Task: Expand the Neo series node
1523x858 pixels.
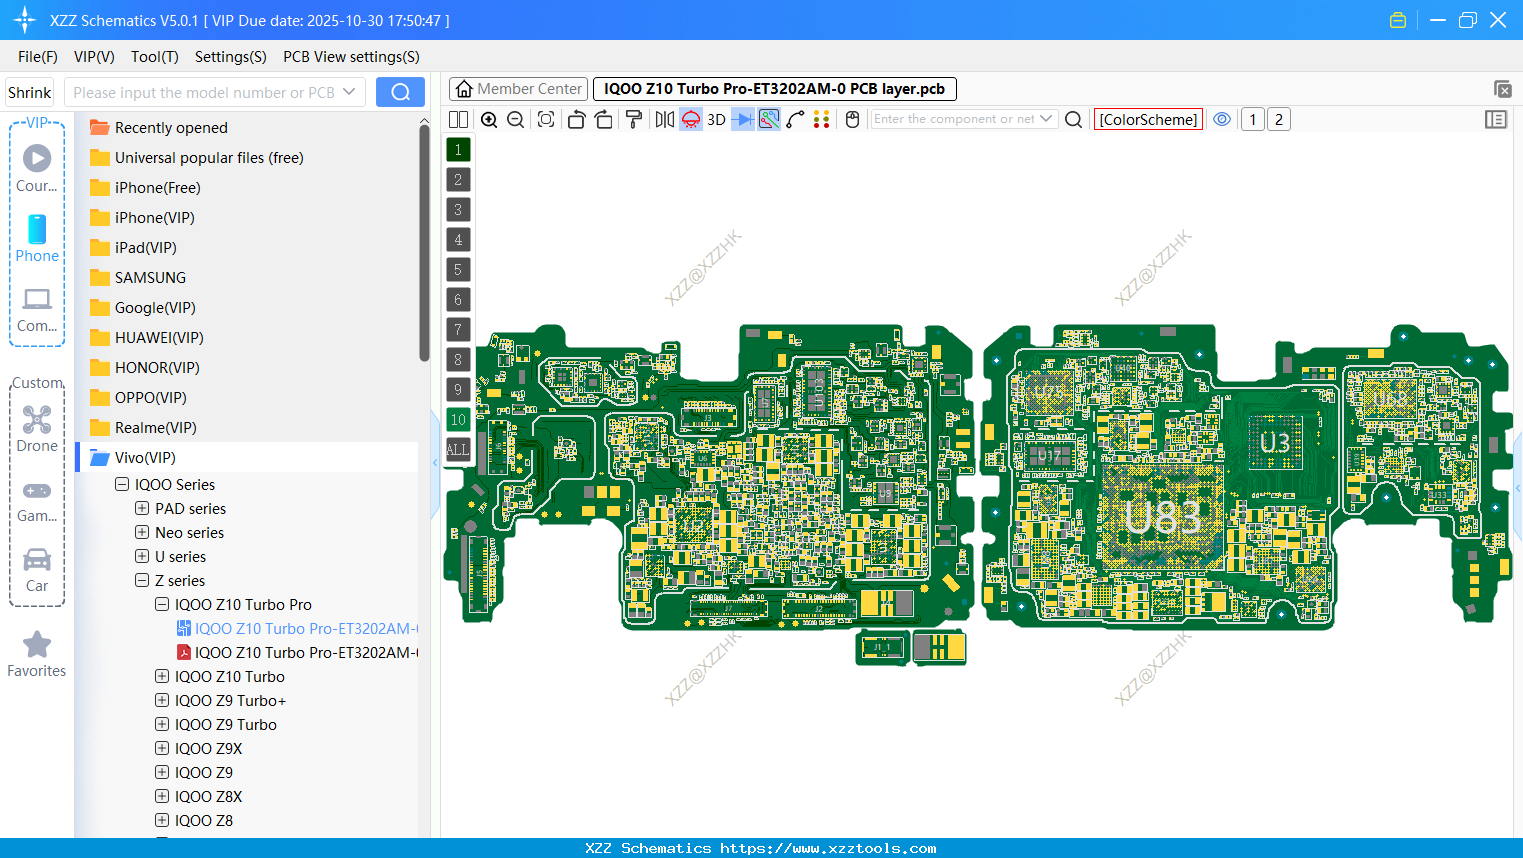Action: [x=142, y=532]
